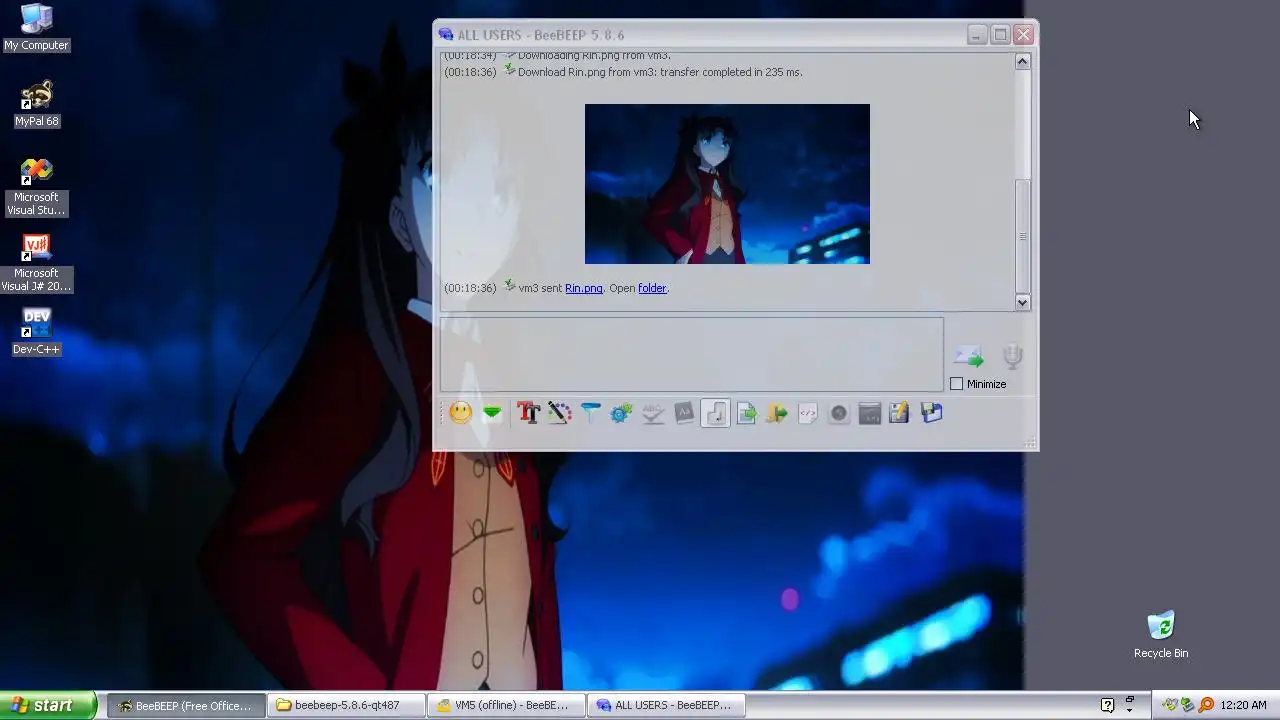Select the Dev-C++ desktop icon

click(x=36, y=332)
